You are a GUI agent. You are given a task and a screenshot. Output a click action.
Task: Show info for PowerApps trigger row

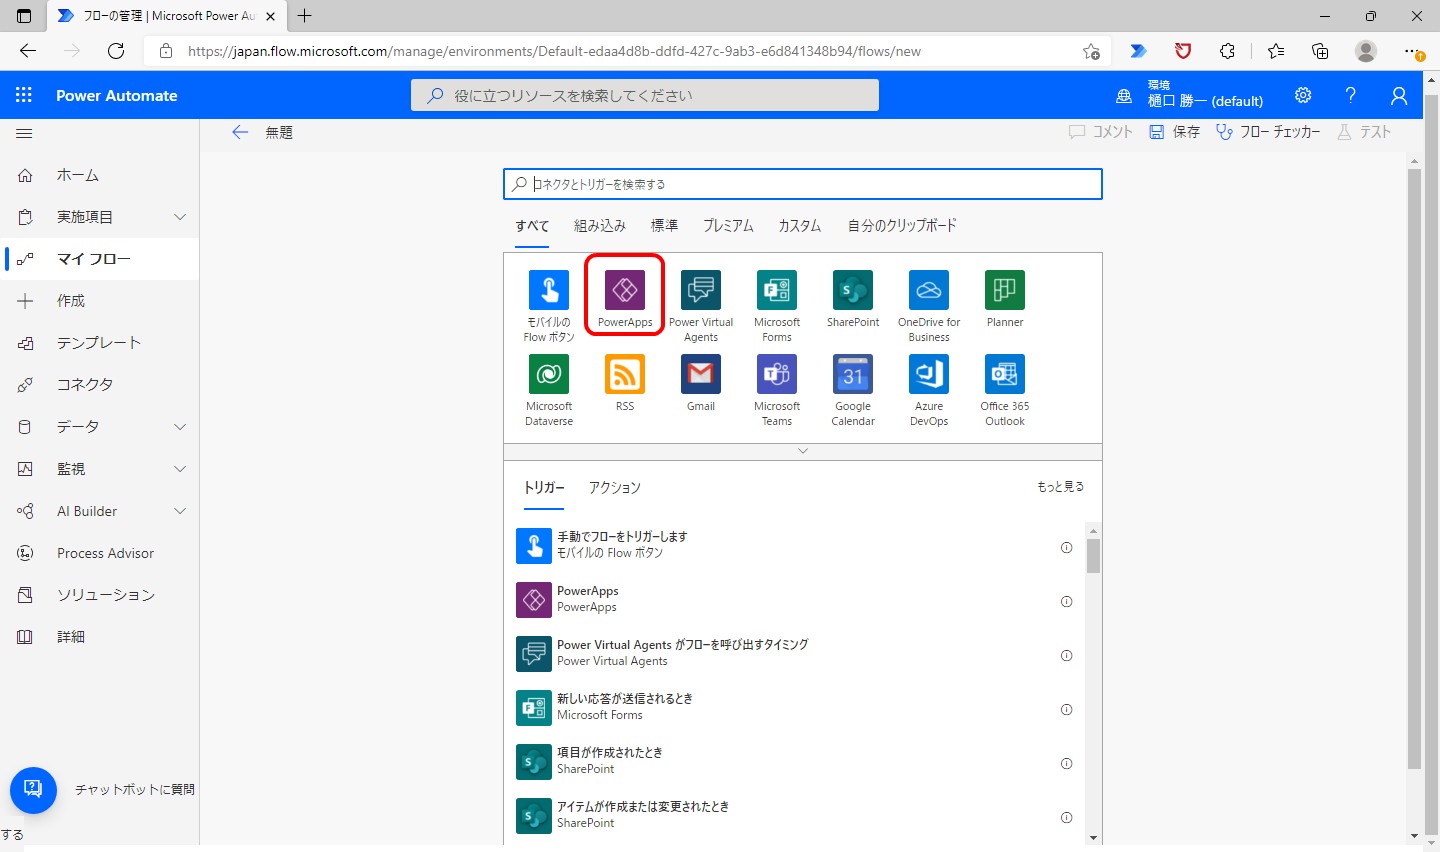[1066, 601]
